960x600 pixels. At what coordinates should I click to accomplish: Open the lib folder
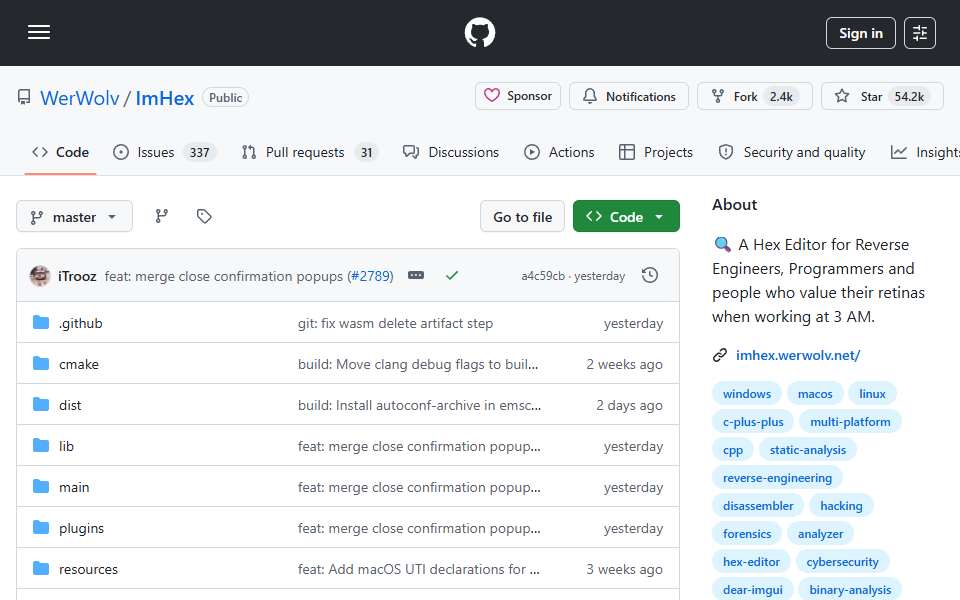point(66,446)
